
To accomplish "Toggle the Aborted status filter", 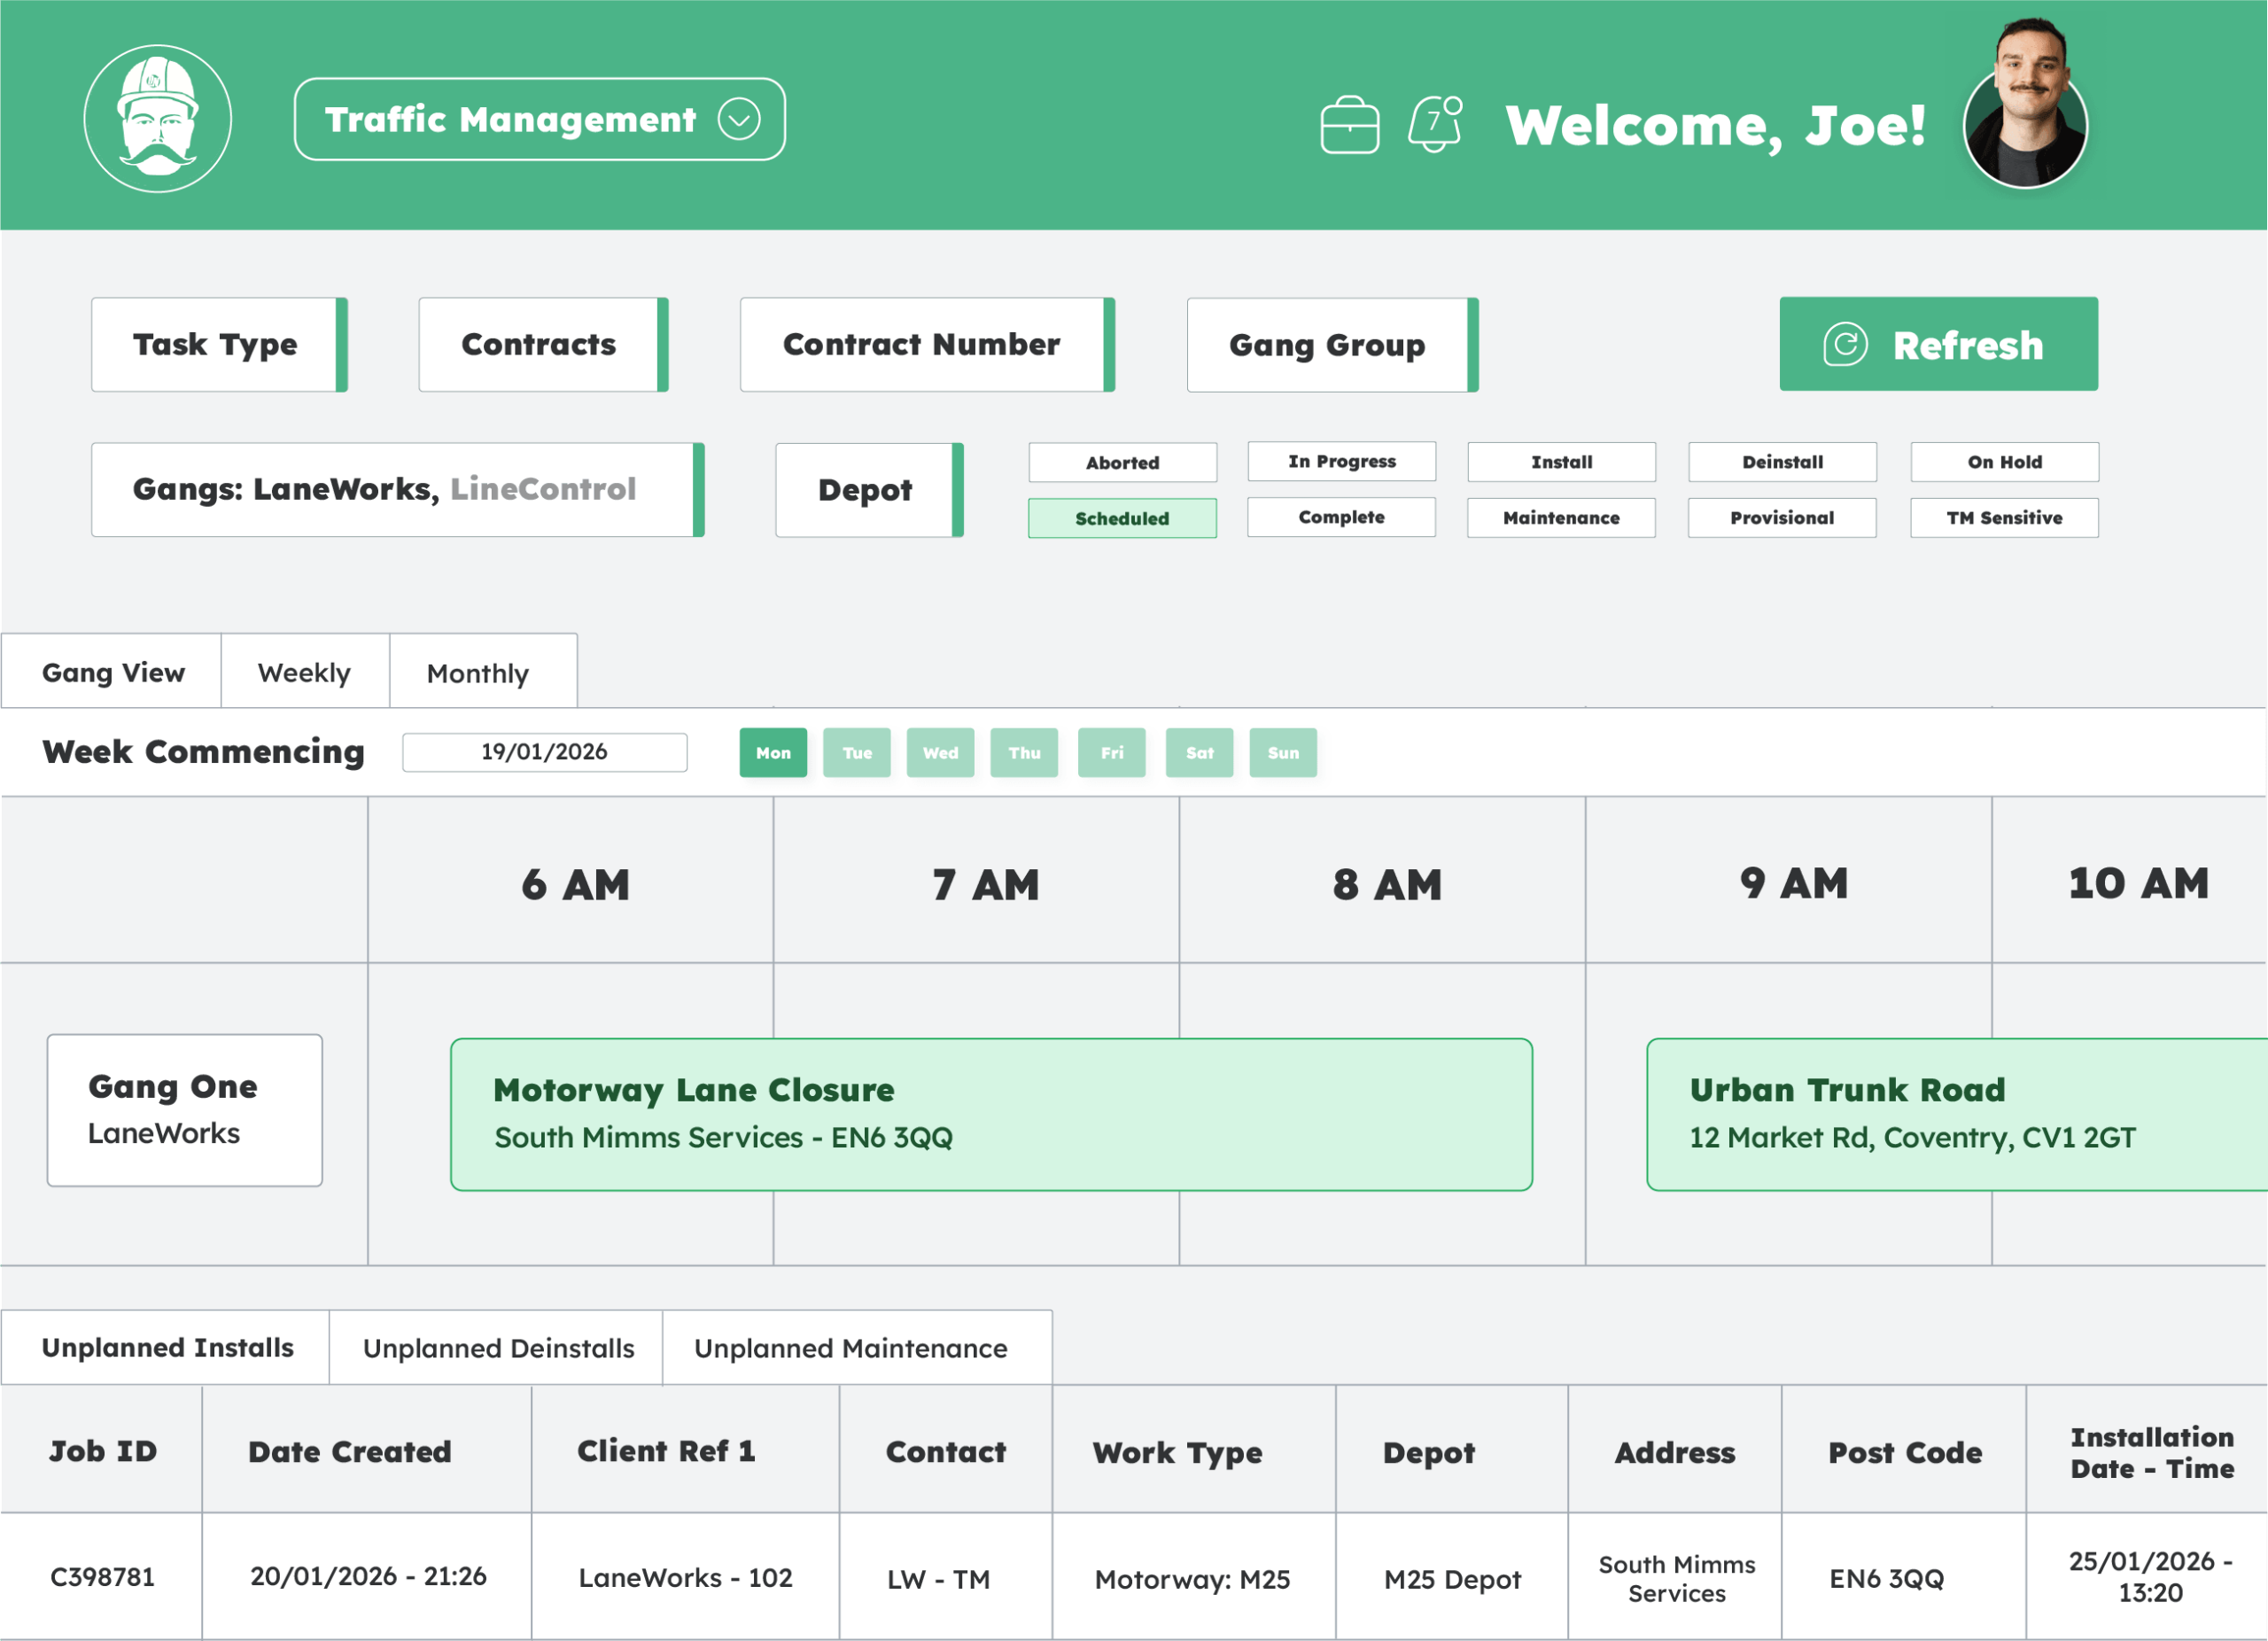I will 1122,462.
